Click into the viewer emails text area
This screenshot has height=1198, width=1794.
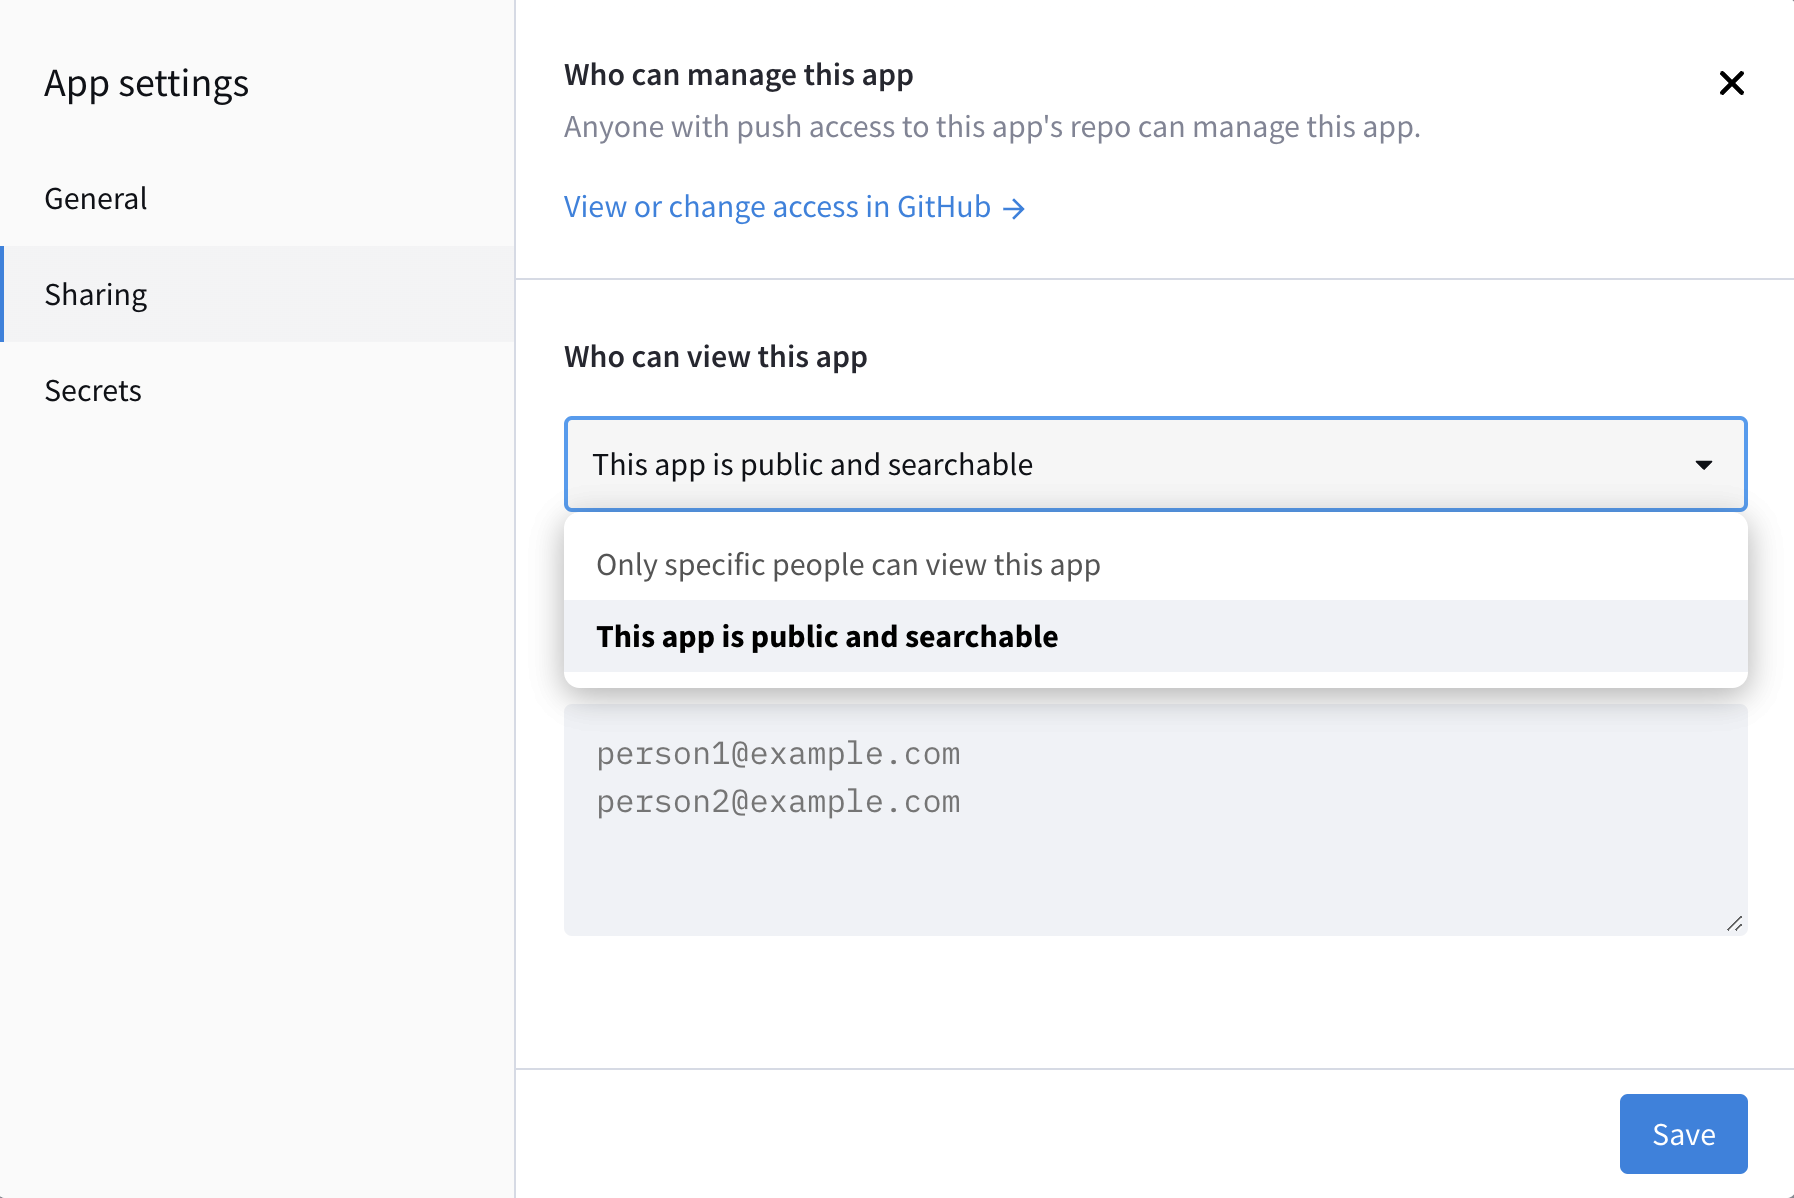pos(1155,870)
